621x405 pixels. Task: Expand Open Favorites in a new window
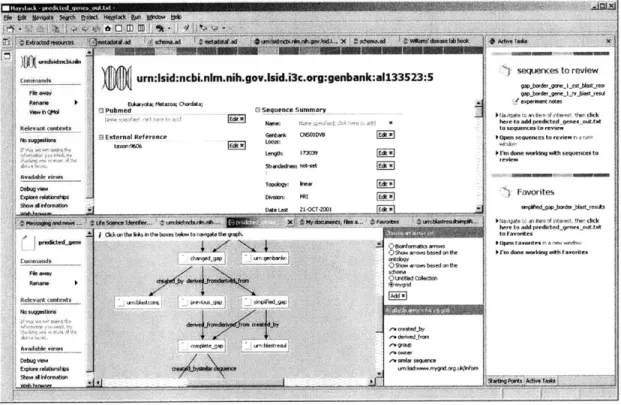[497, 243]
